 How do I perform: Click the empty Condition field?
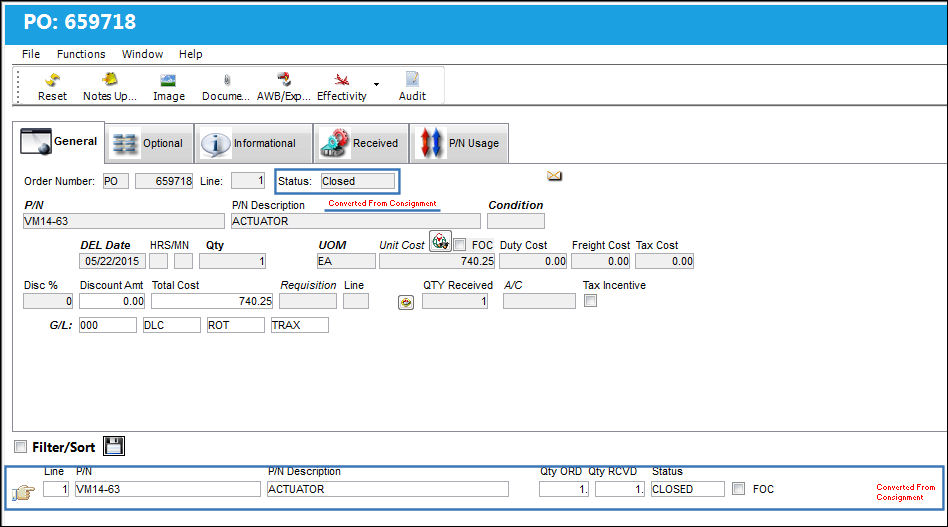[x=516, y=221]
